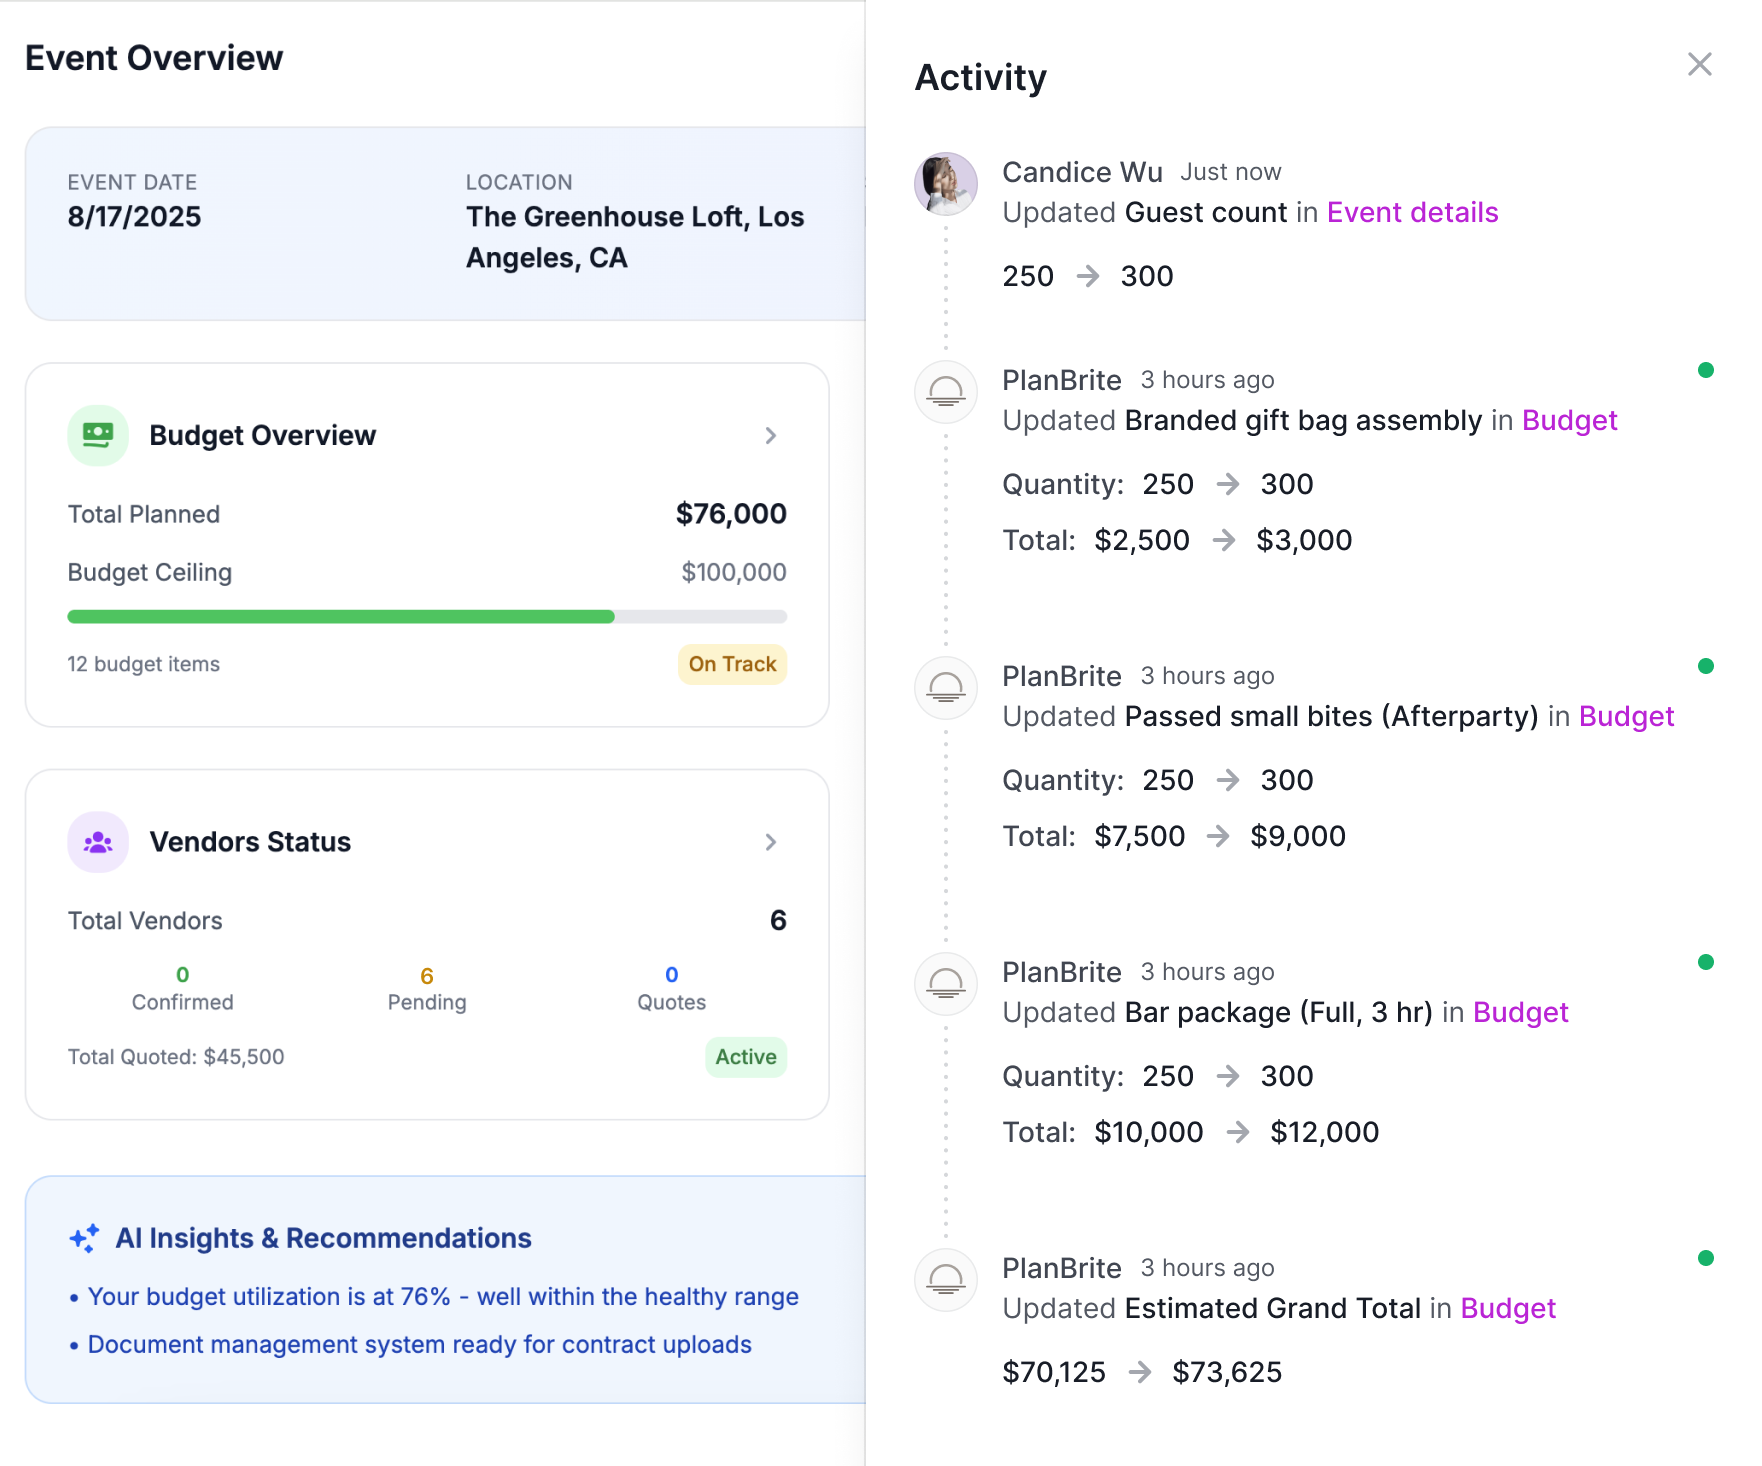Screen dimensions: 1762x1466
Task: Open Budget link in Estimated Grand Total entry
Action: pyautogui.click(x=1507, y=1309)
